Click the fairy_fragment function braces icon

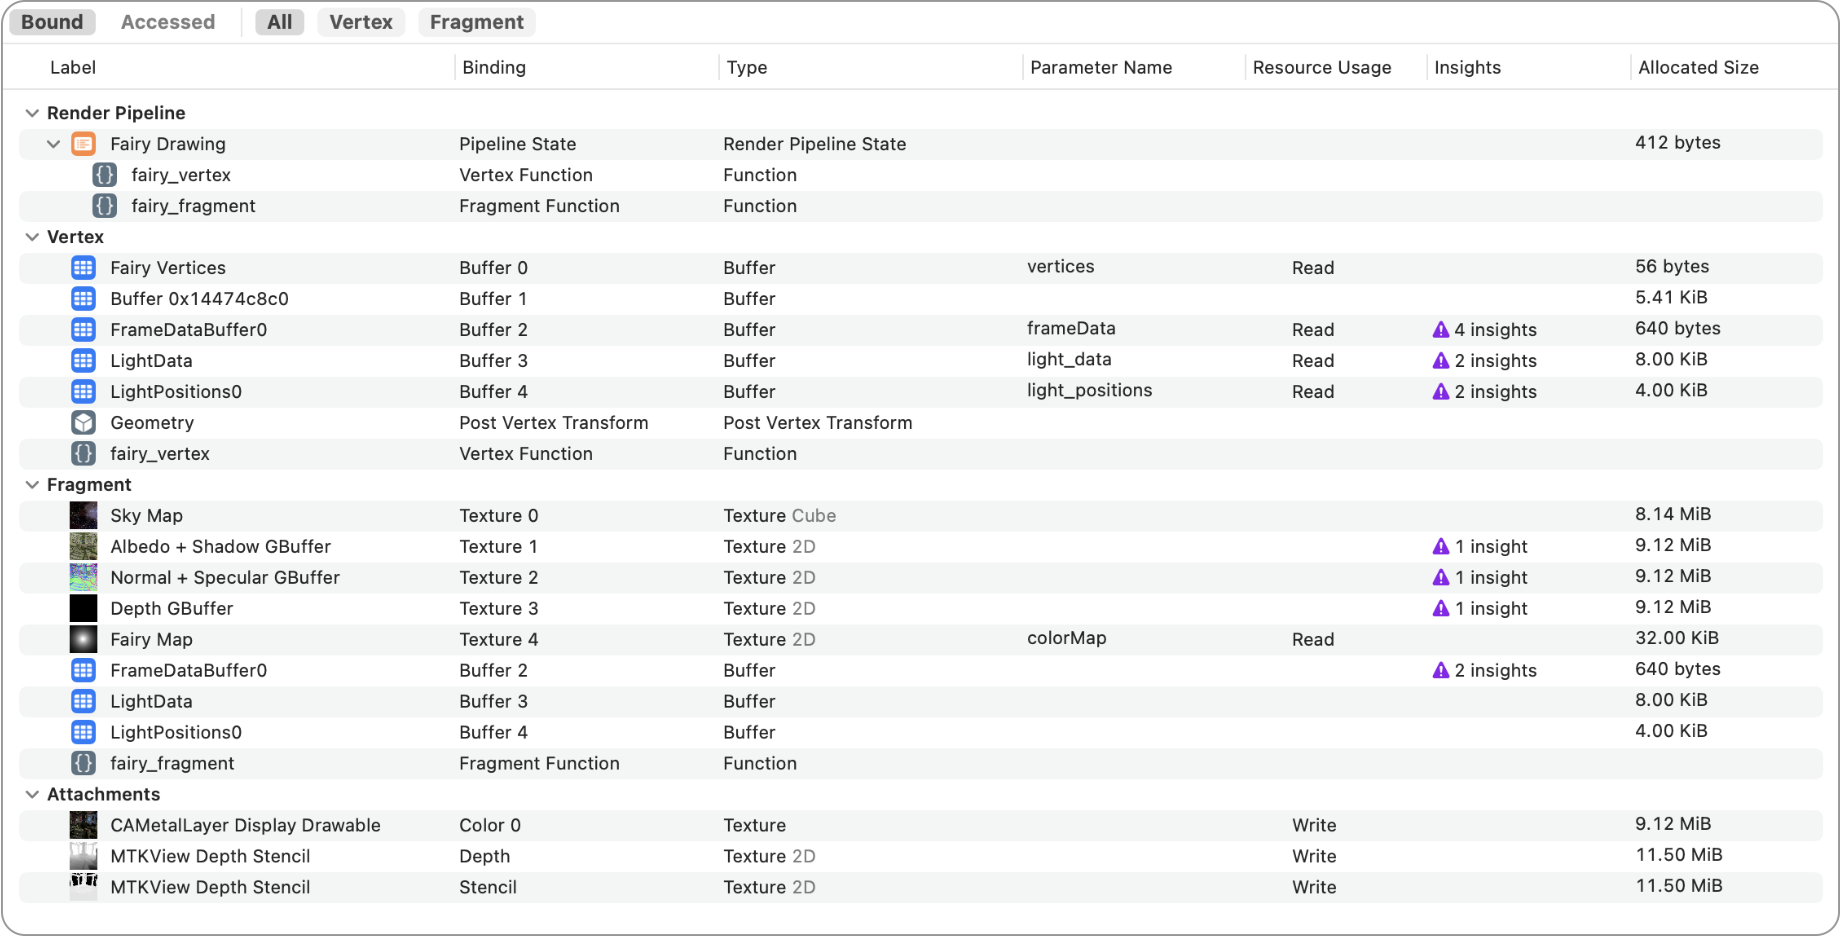[105, 205]
